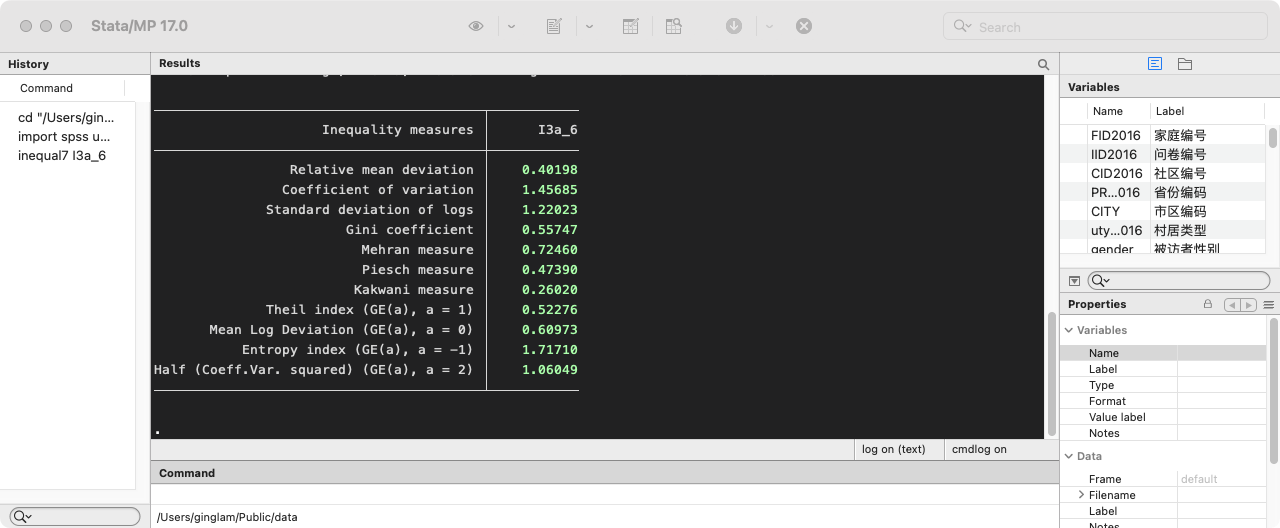Select the FID2016 variable row
Image resolution: width=1280 pixels, height=528 pixels.
pyautogui.click(x=1163, y=135)
